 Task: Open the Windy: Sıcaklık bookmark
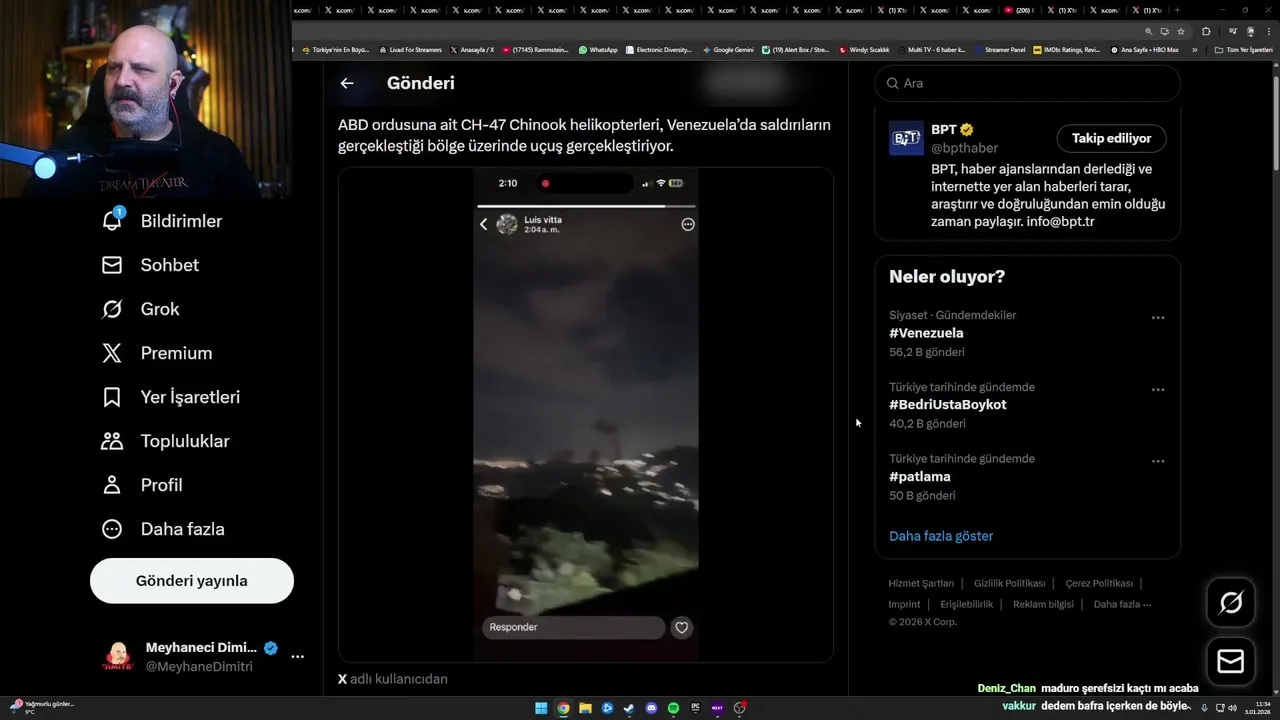tap(865, 49)
